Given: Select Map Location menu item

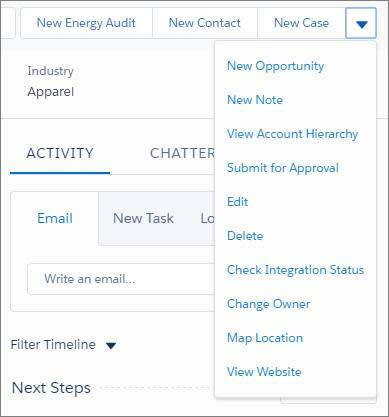Looking at the screenshot, I should [x=265, y=338].
